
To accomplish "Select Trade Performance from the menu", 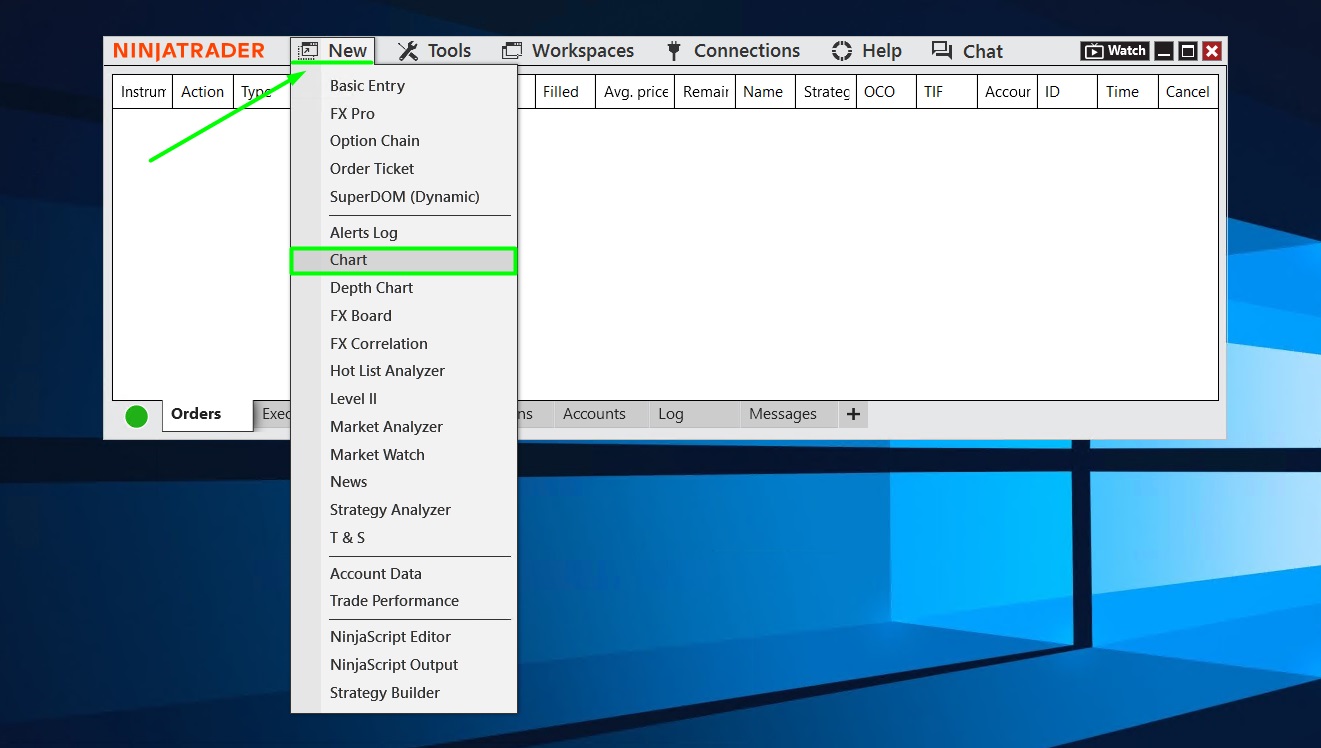I will click(x=394, y=600).
